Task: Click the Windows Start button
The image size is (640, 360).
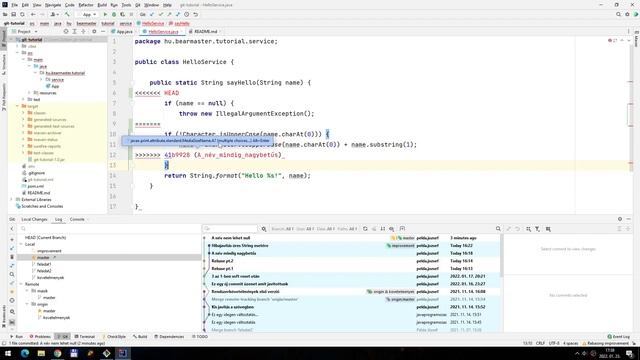Action: point(7,353)
